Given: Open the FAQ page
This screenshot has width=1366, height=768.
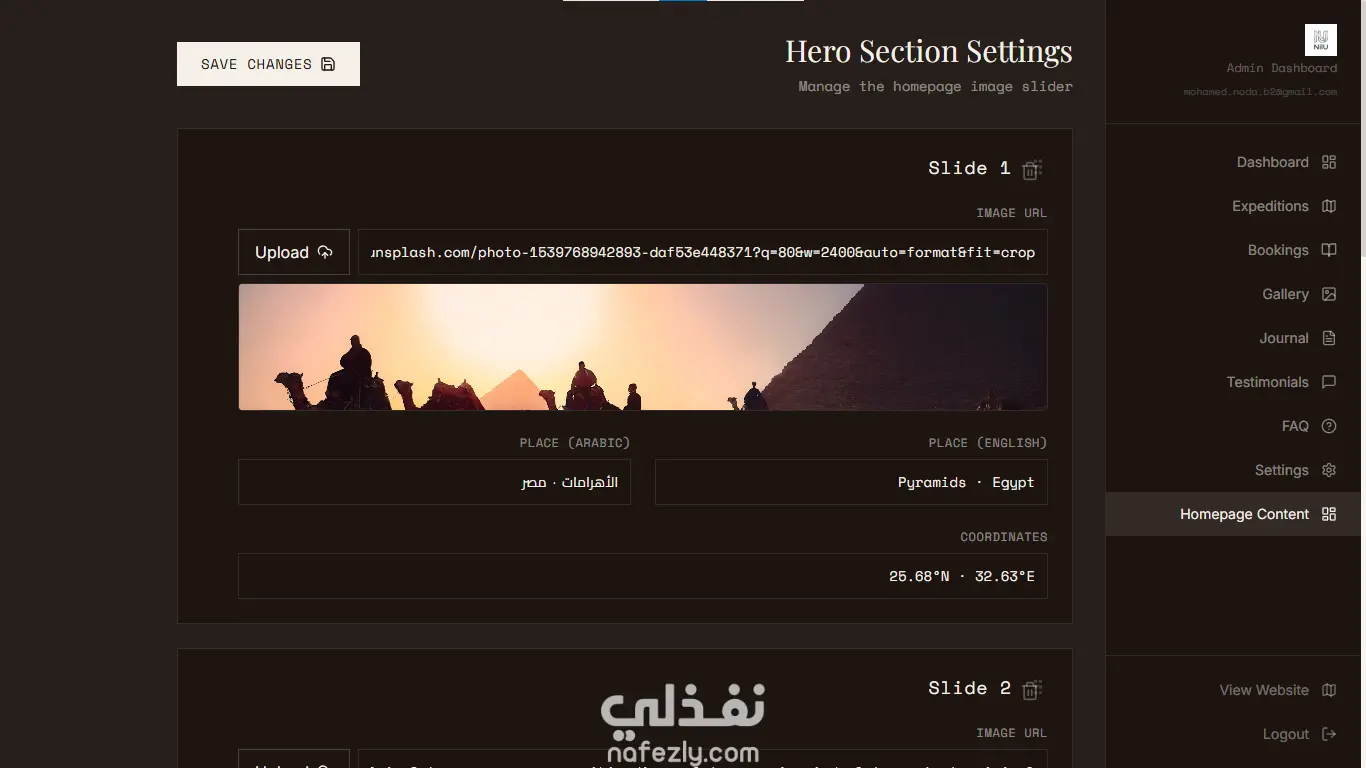Looking at the screenshot, I should point(1233,426).
